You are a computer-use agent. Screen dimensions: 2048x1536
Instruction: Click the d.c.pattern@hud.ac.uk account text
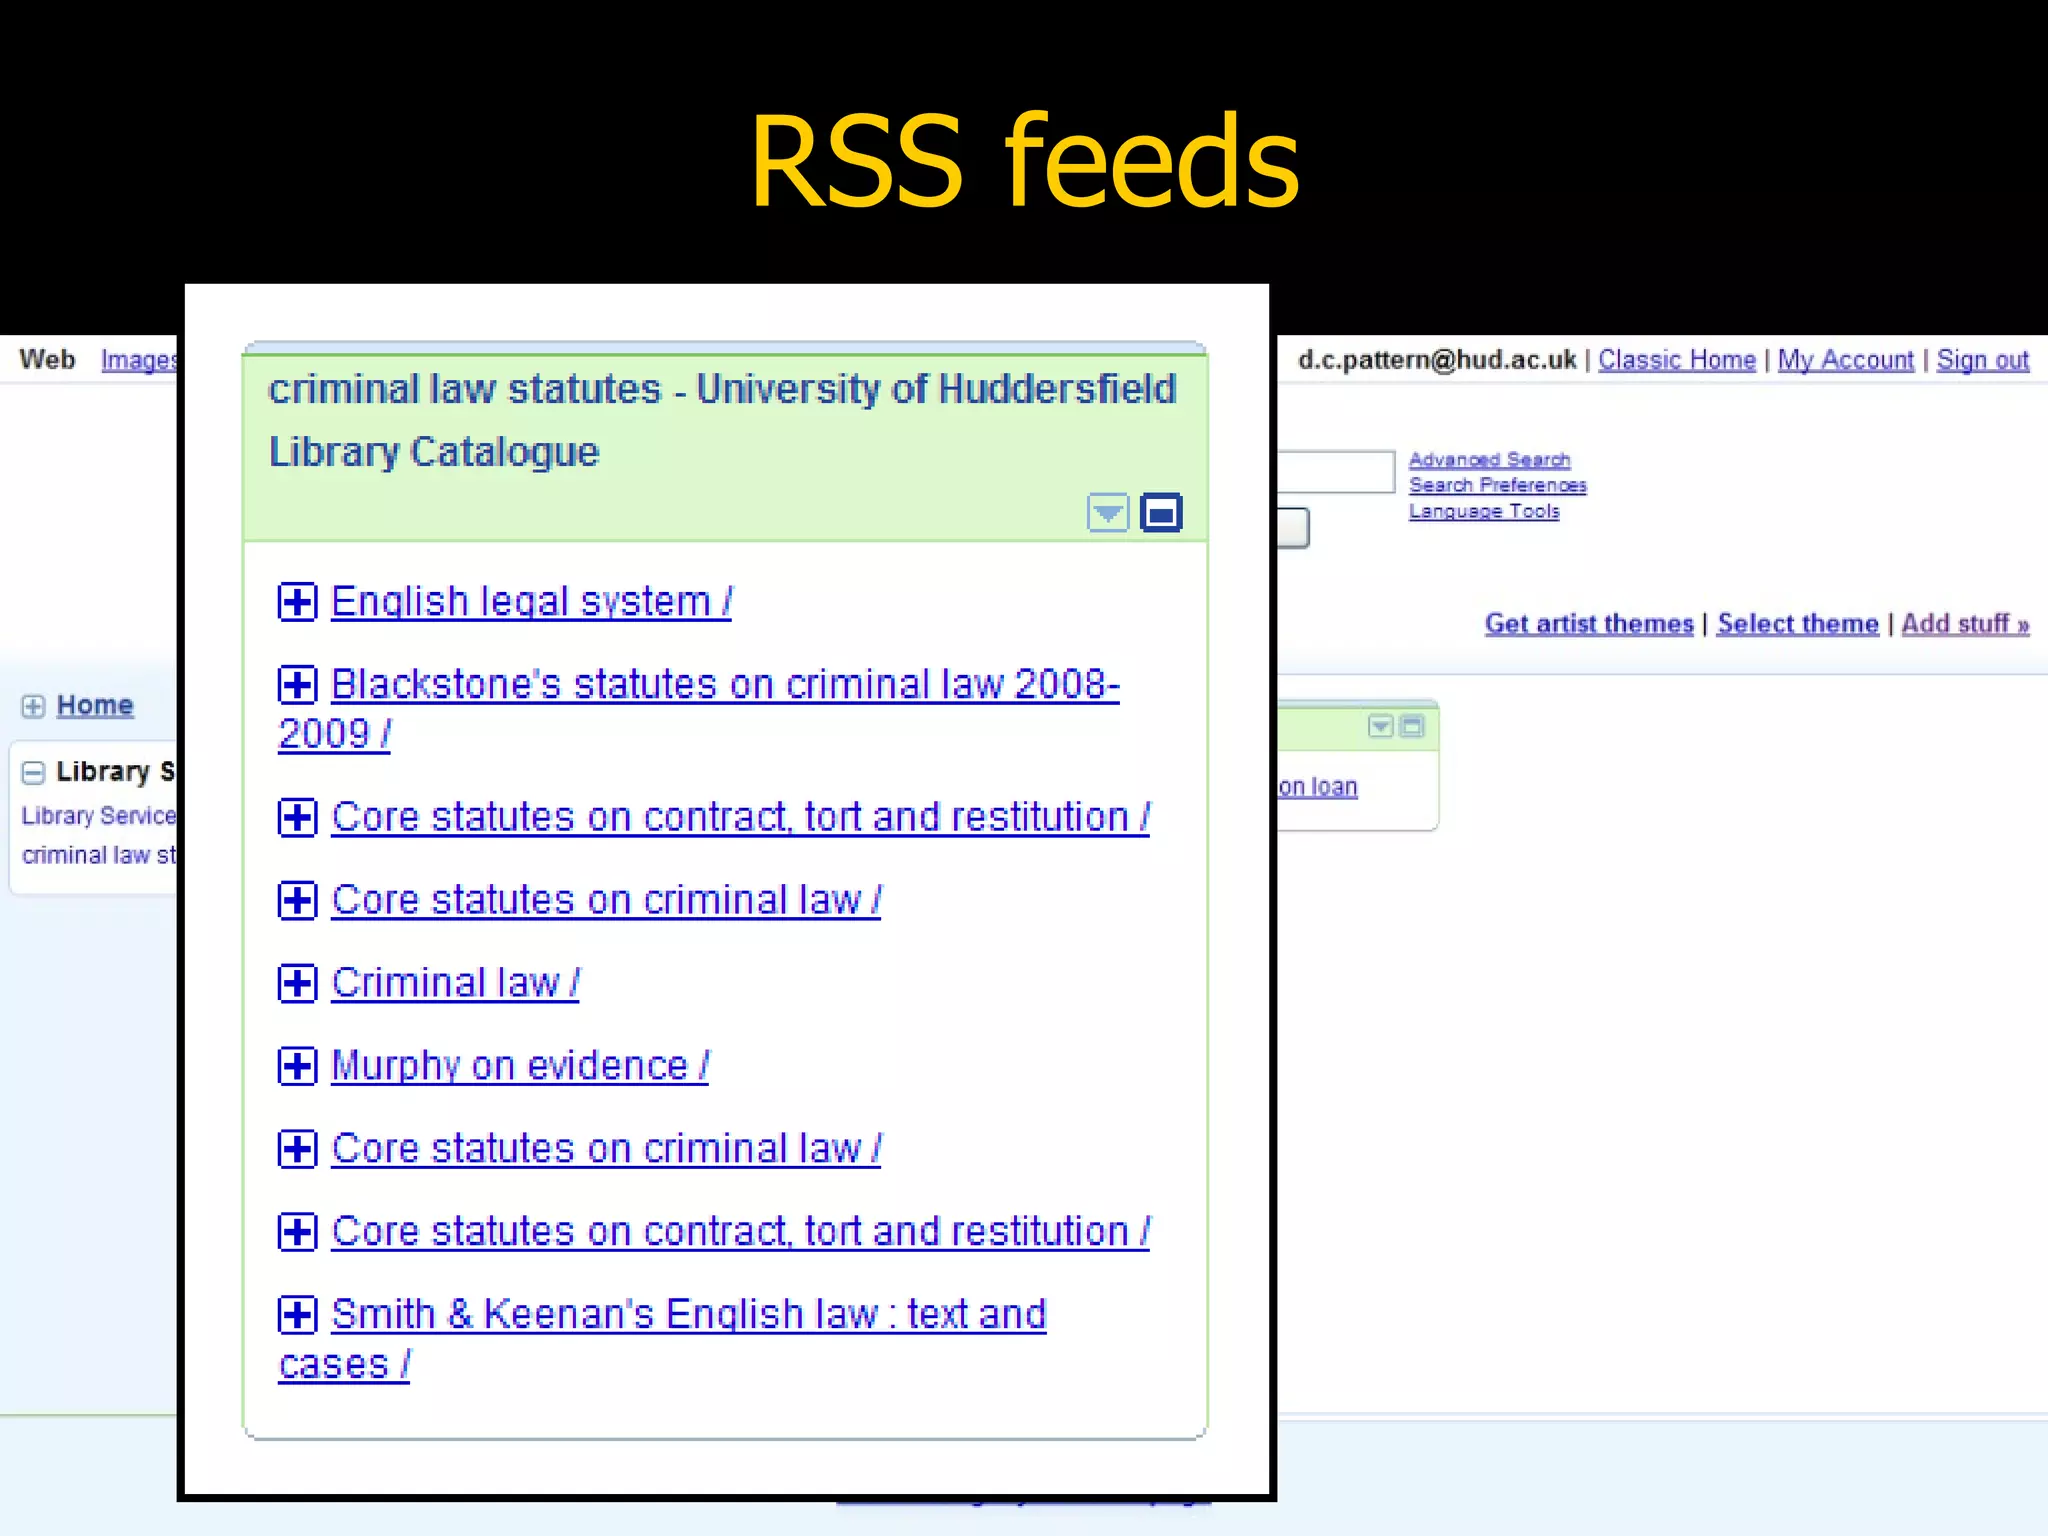pyautogui.click(x=1437, y=360)
